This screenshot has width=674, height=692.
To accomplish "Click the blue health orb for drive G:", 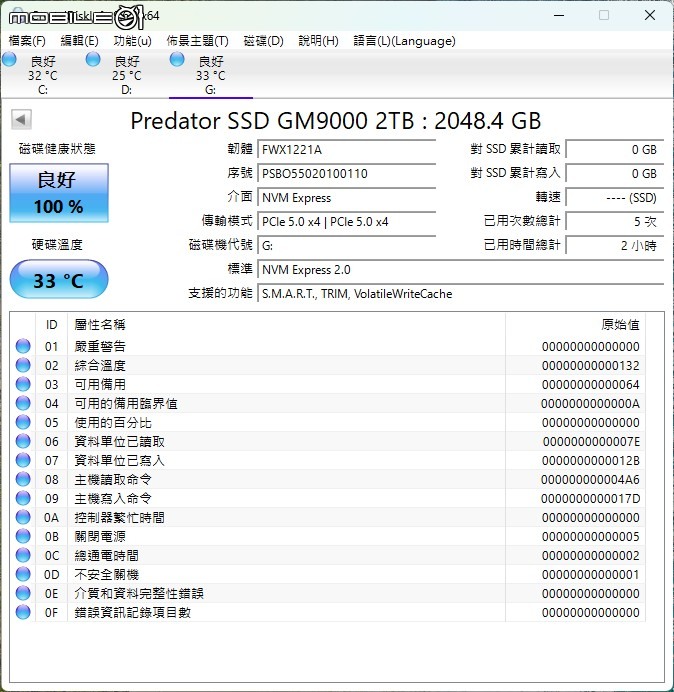I will coord(177,60).
